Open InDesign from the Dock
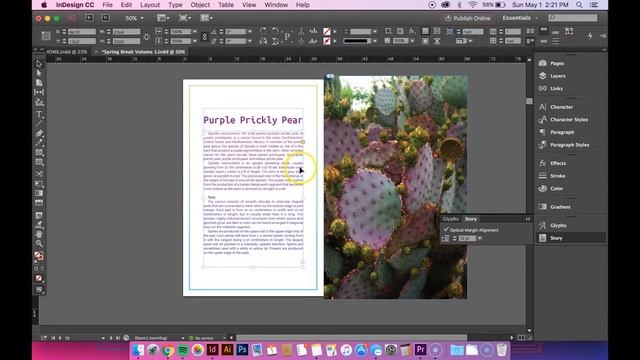The image size is (640, 360). coord(212,350)
